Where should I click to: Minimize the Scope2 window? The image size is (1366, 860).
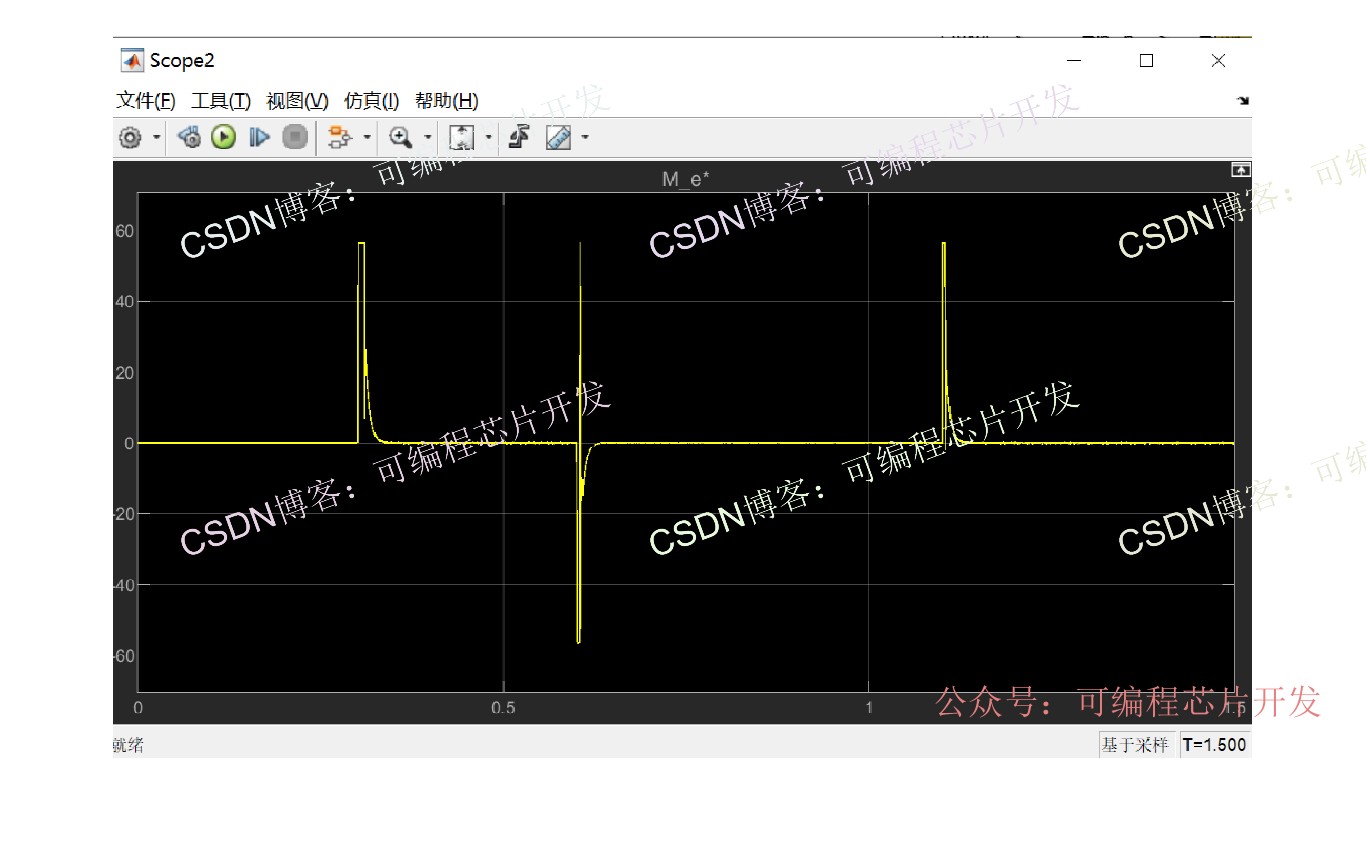pos(1074,61)
